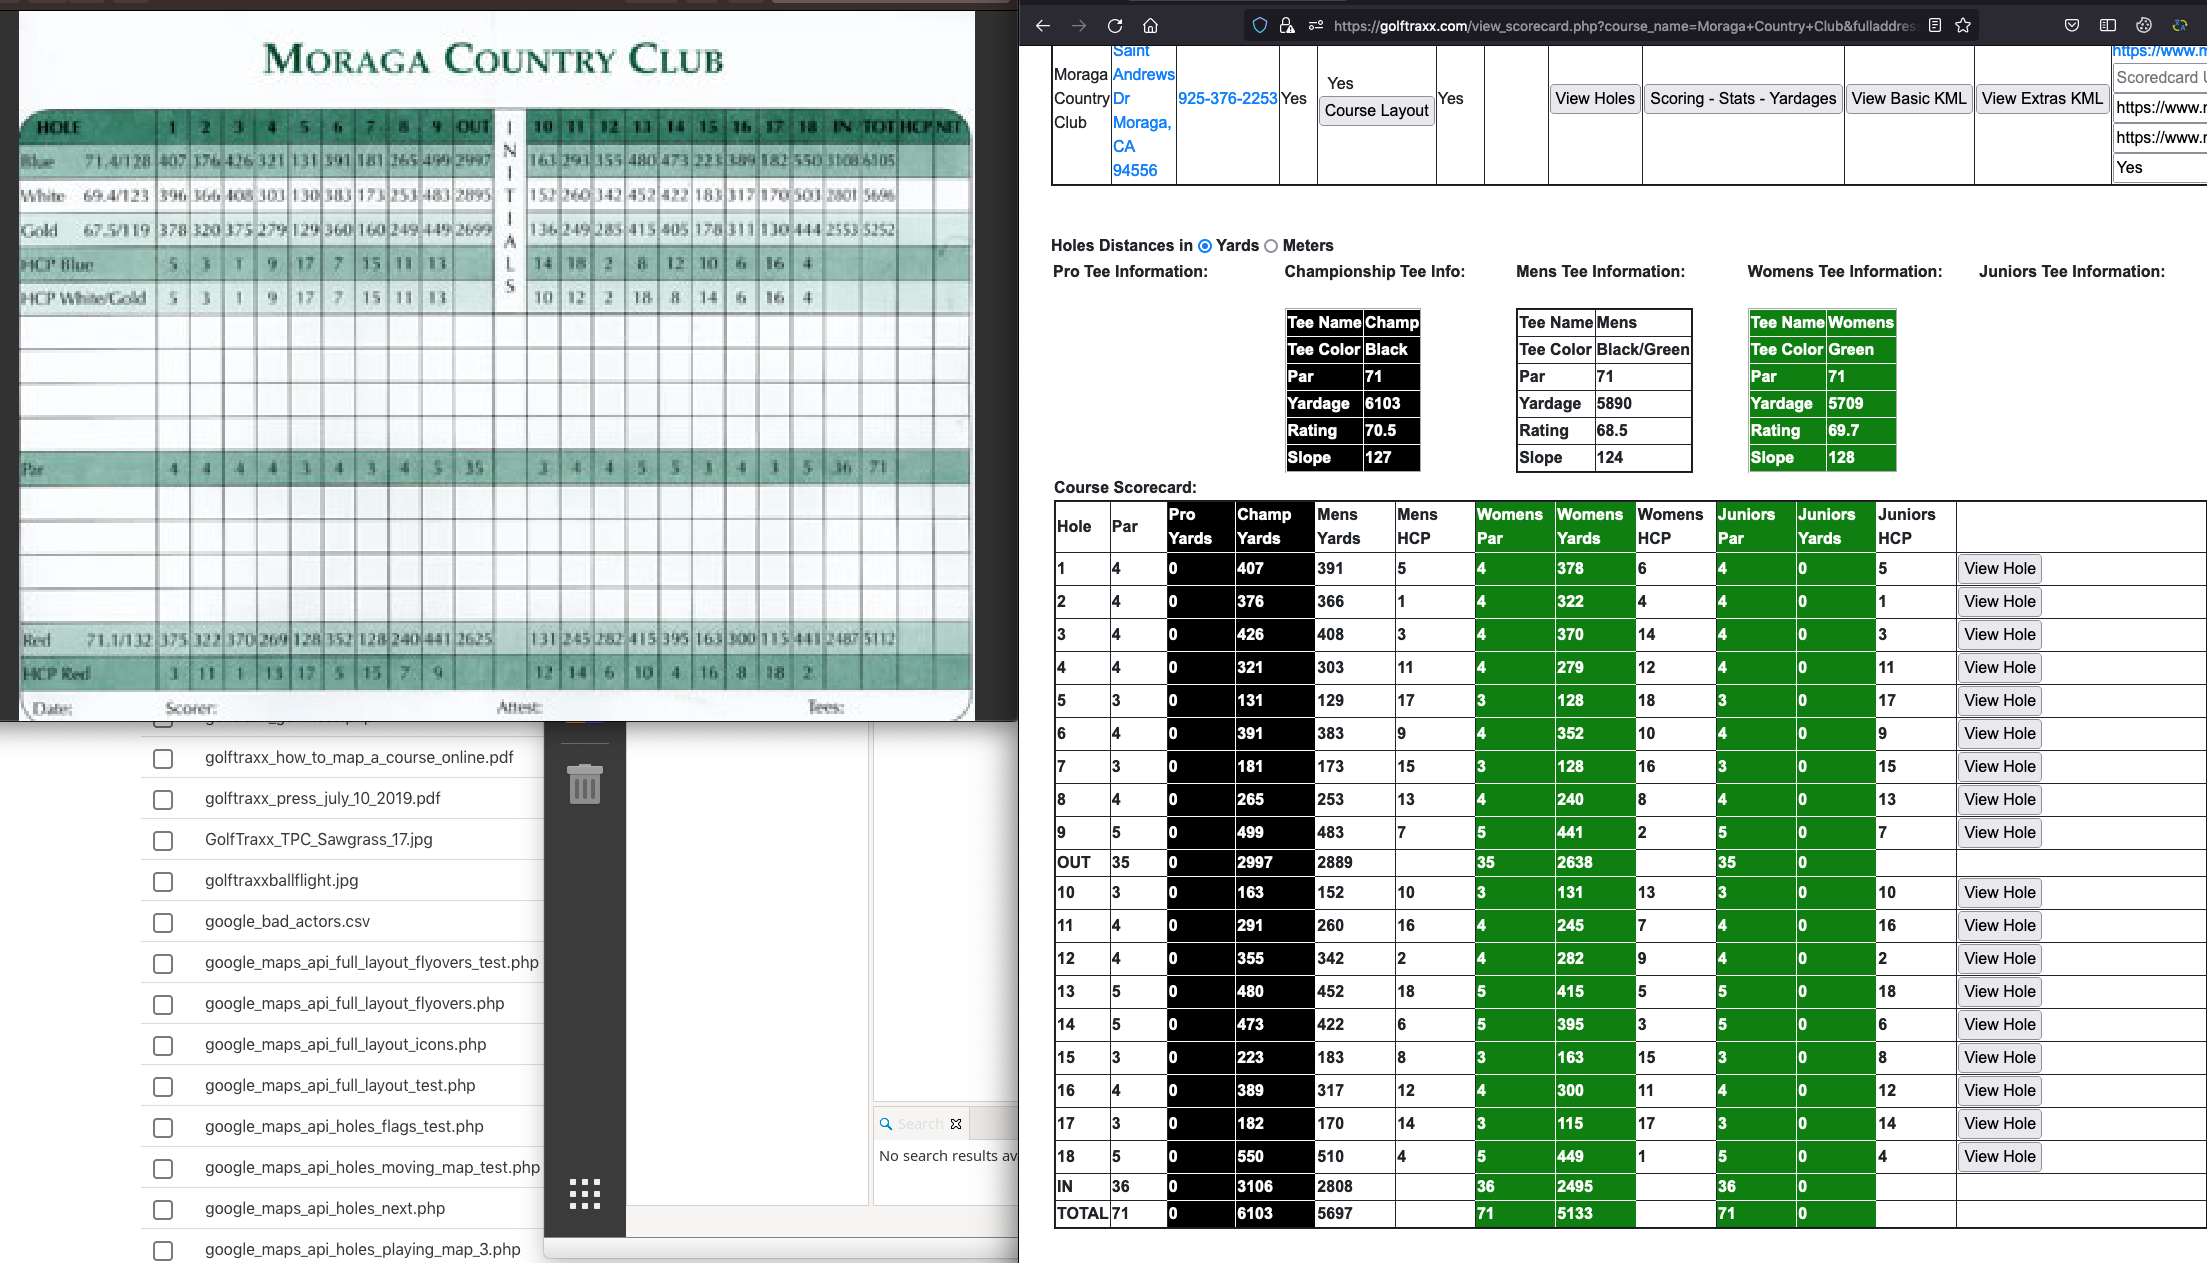View Hole for hole 9
Image resolution: width=2207 pixels, height=1263 pixels.
tap(1999, 833)
